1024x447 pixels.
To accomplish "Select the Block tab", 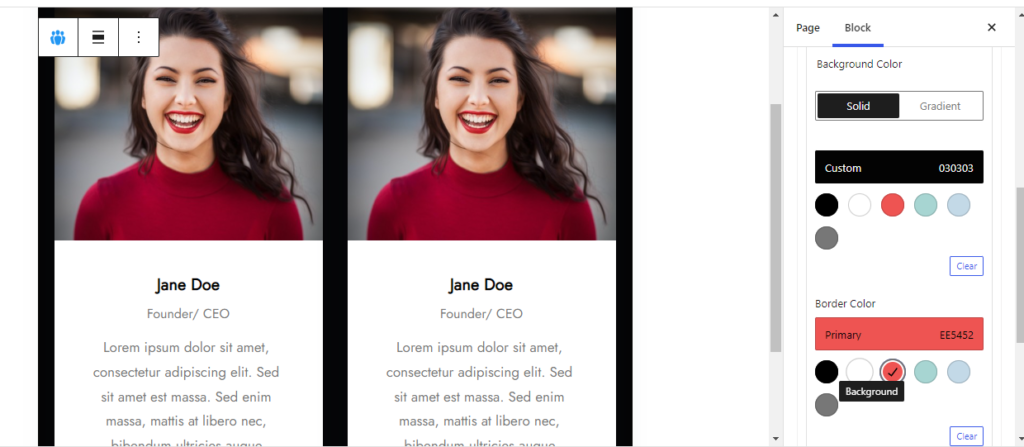I will (857, 27).
